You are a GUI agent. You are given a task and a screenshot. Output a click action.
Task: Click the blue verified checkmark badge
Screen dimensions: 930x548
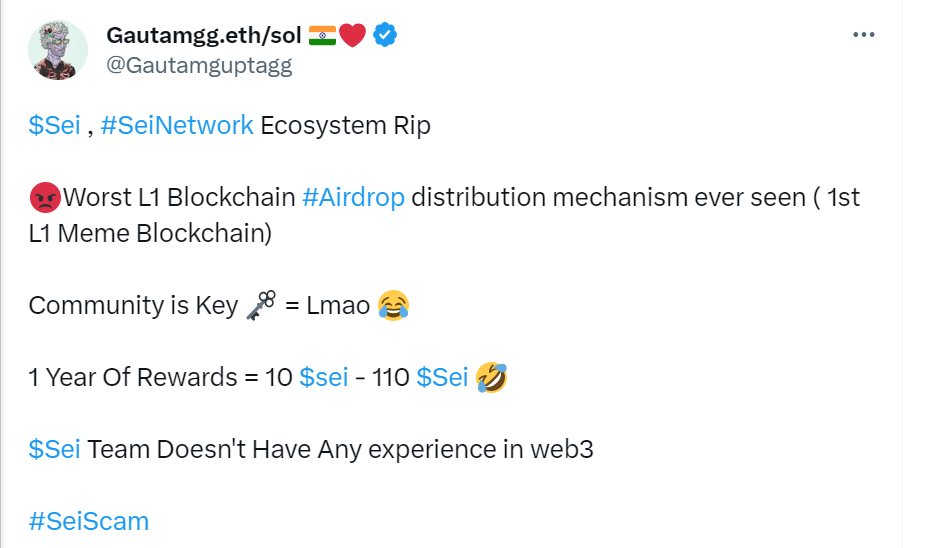click(x=385, y=35)
